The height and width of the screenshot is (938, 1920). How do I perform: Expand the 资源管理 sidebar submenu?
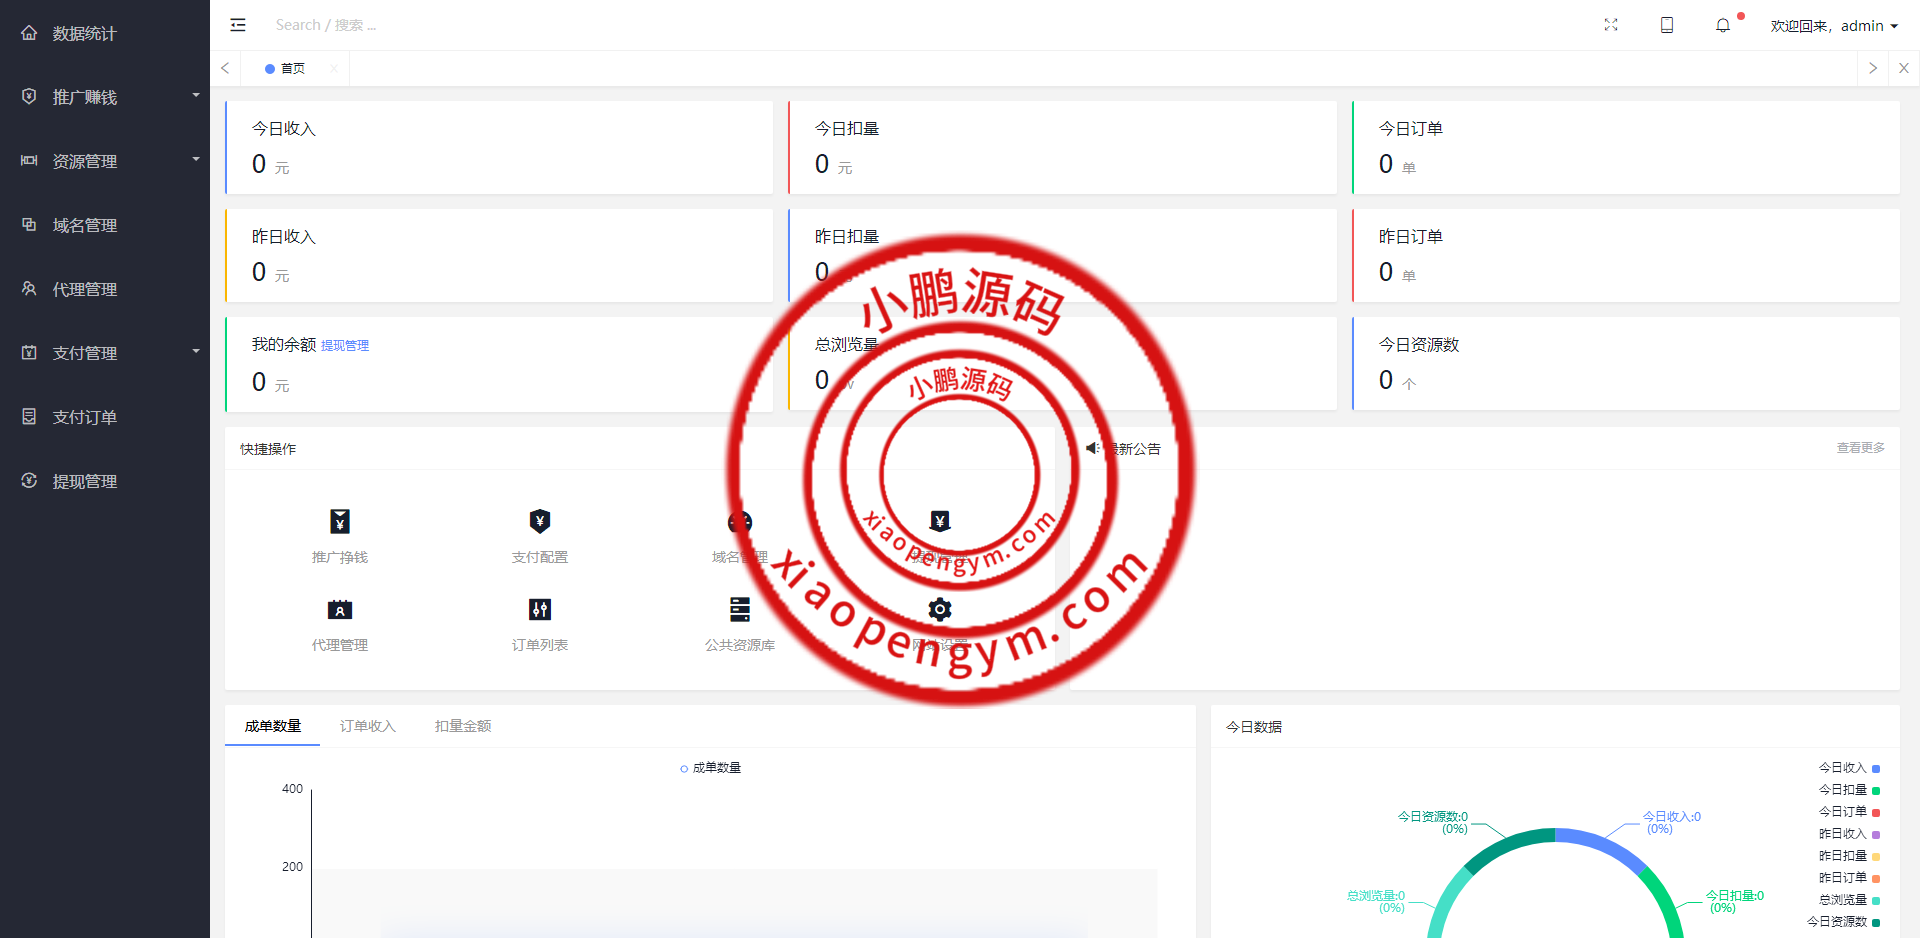196,160
